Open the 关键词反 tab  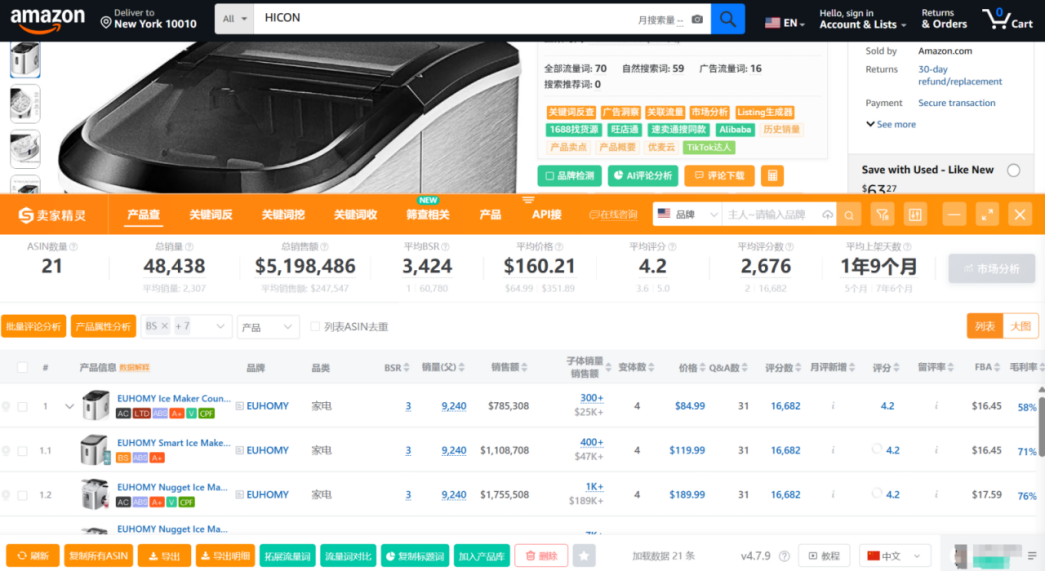tap(211, 215)
